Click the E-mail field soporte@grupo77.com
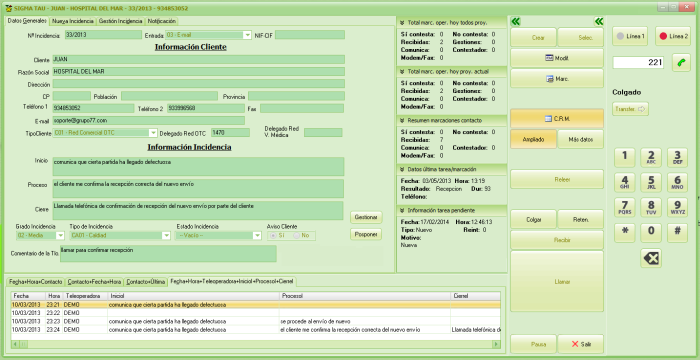Viewport: 700px width, 360px height. point(149,121)
